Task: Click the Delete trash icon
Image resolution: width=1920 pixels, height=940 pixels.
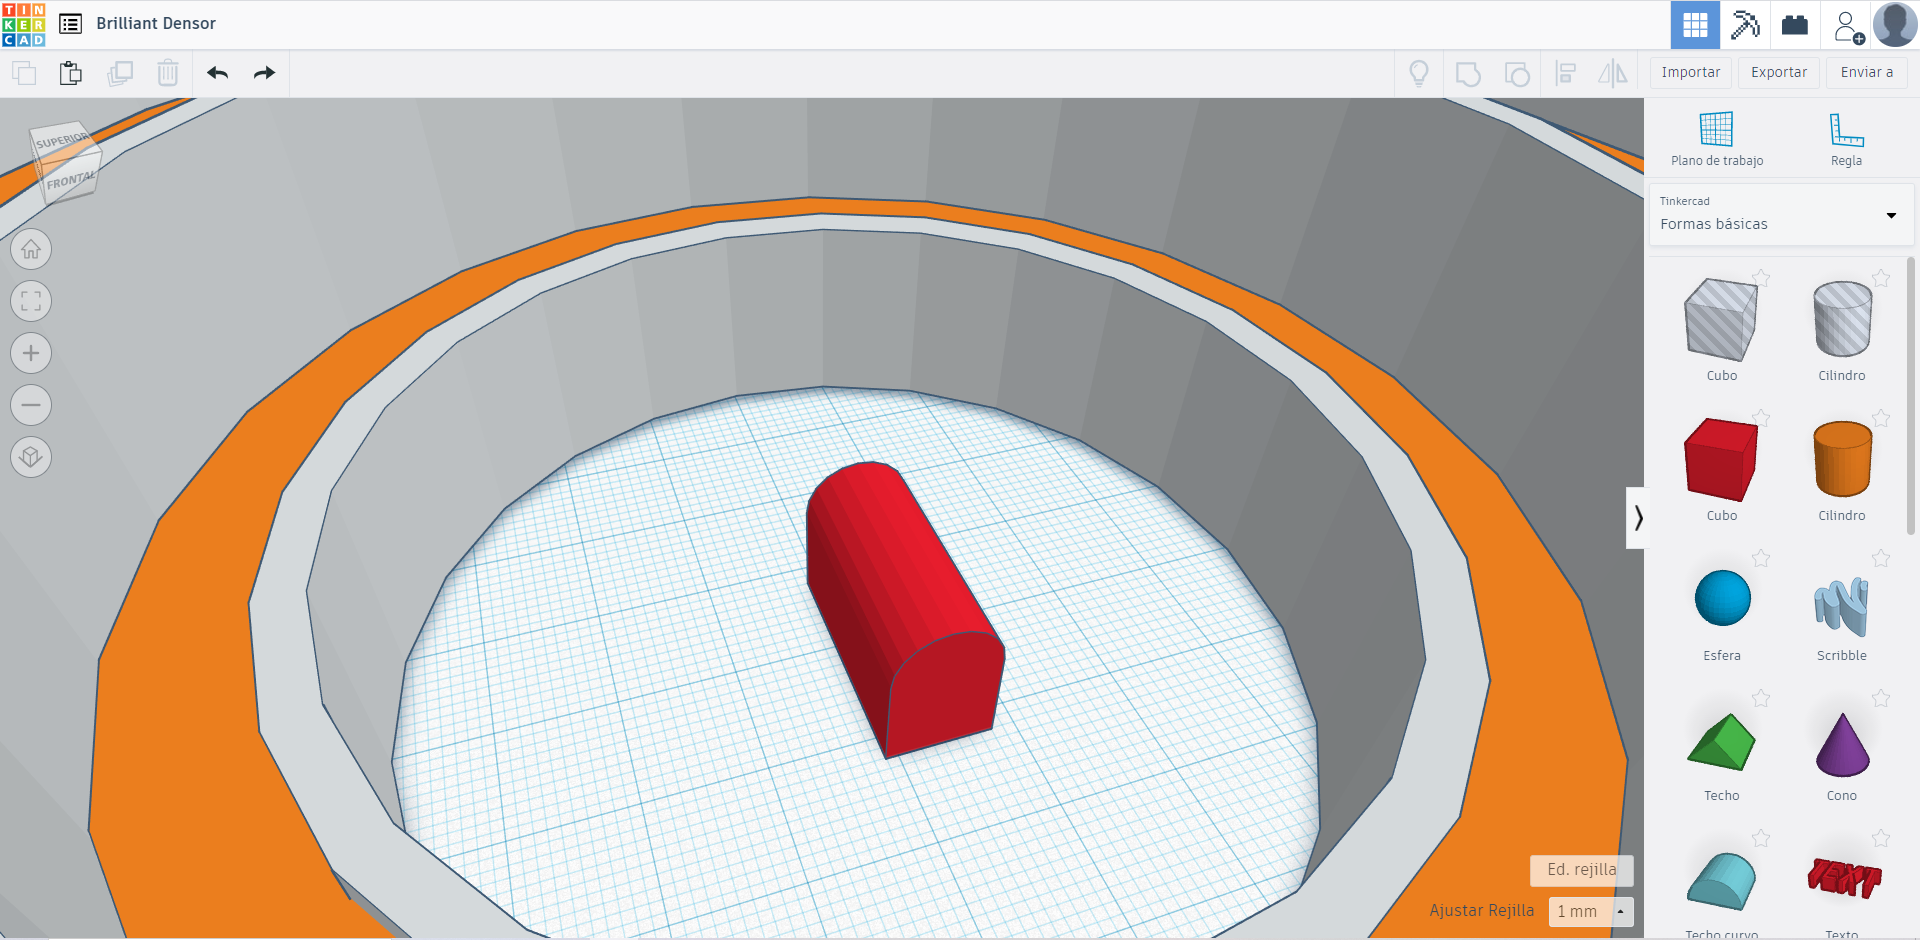Action: pos(168,73)
